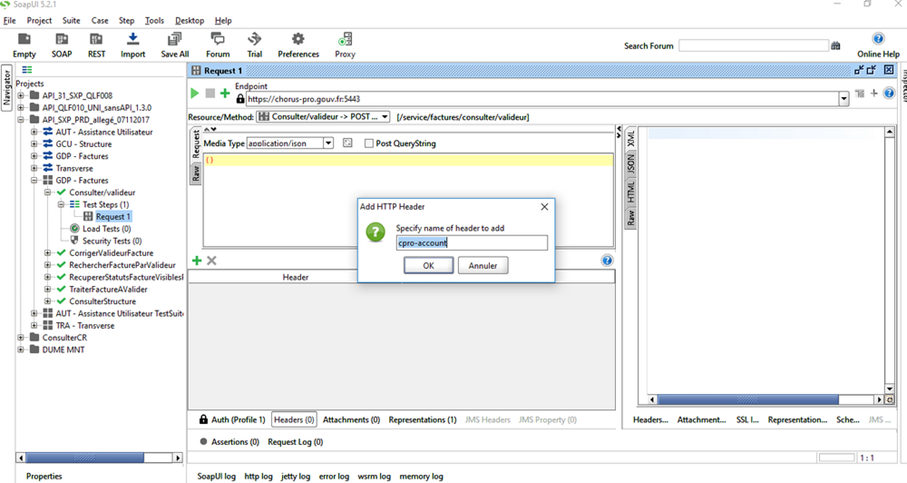Open the File menu
907x483 pixels.
tap(10, 20)
